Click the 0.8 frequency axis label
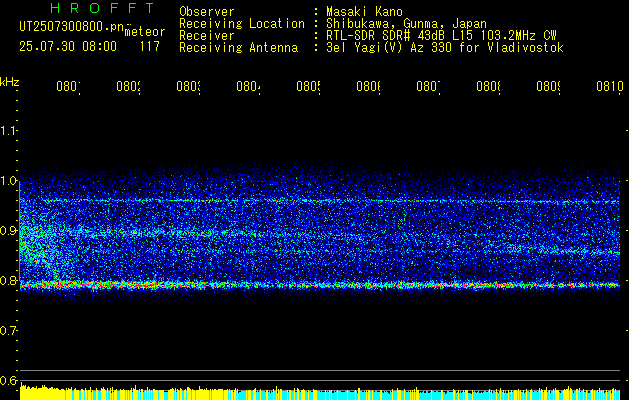 point(8,280)
